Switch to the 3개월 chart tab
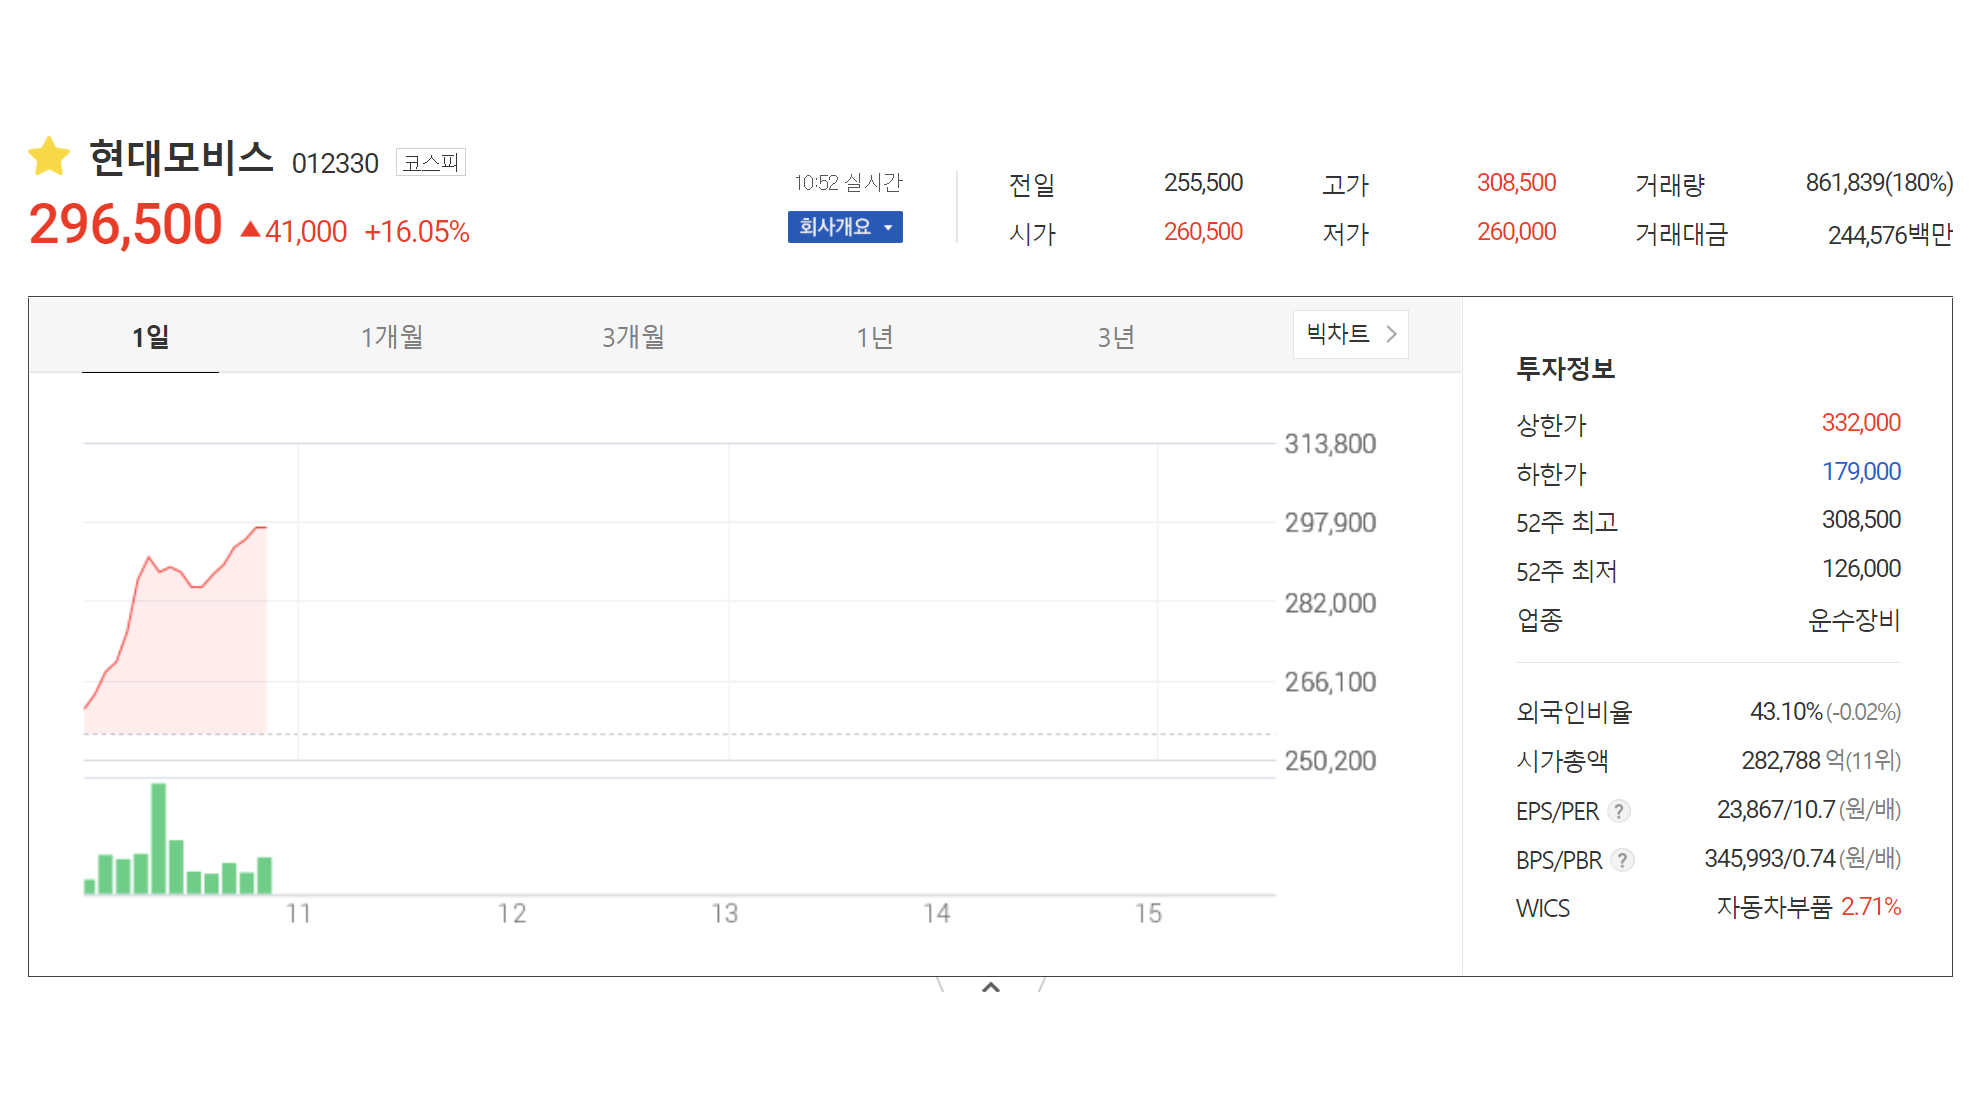This screenshot has height=1095, width=1985. click(x=633, y=337)
